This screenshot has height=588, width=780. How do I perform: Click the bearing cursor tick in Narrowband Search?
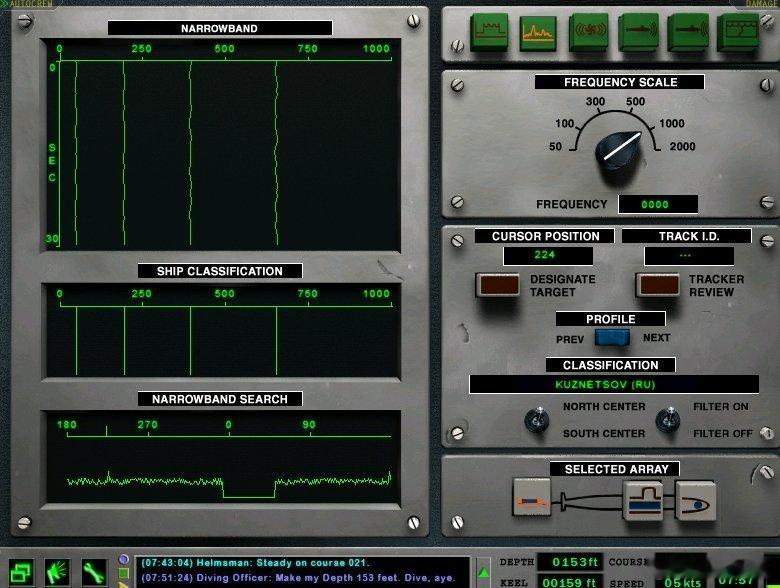point(106,431)
